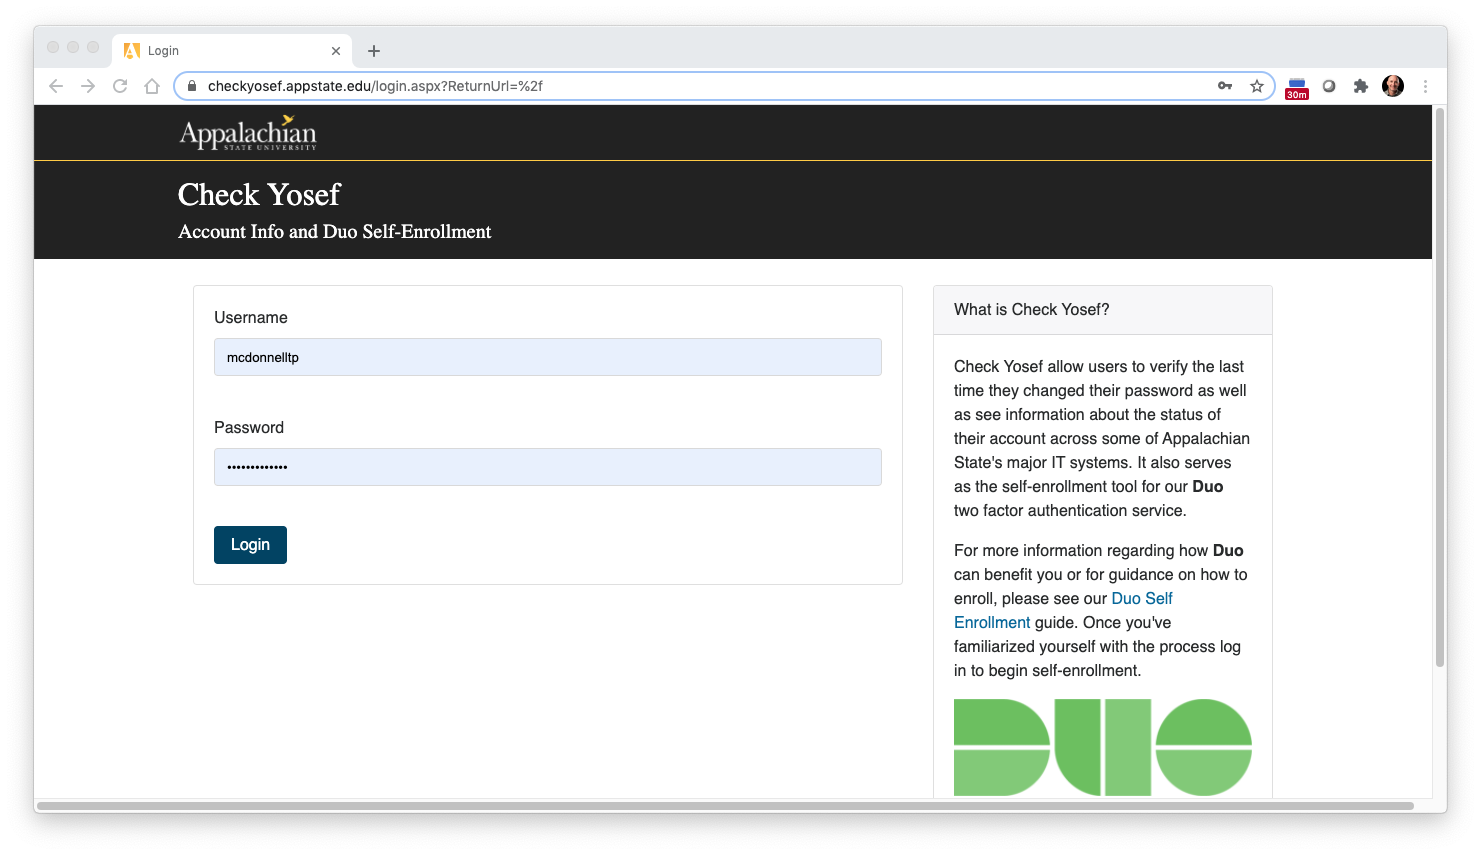
Task: Click the Username label
Action: pyautogui.click(x=251, y=318)
